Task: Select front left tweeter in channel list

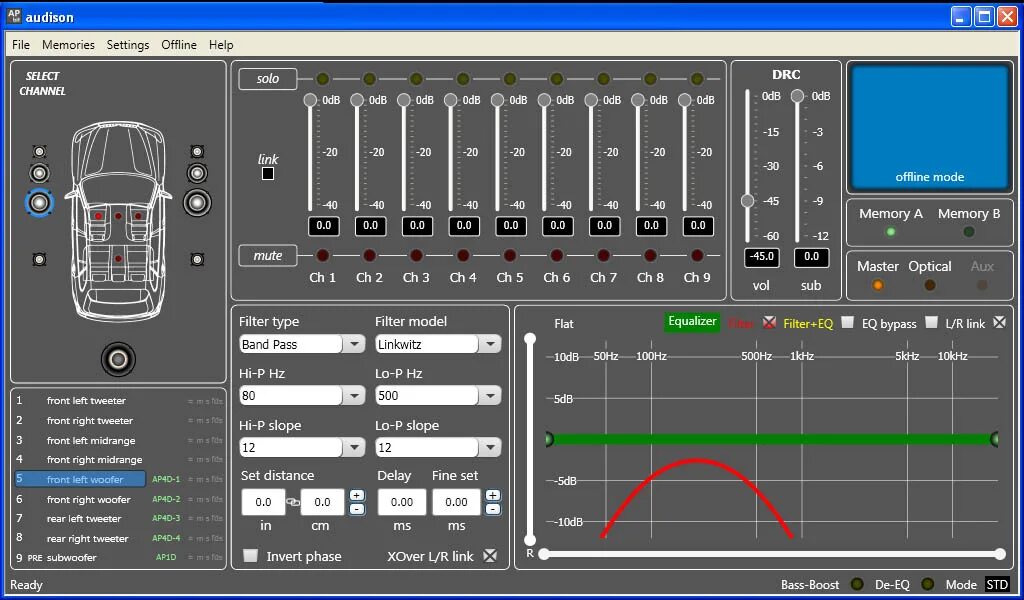Action: tap(119, 401)
